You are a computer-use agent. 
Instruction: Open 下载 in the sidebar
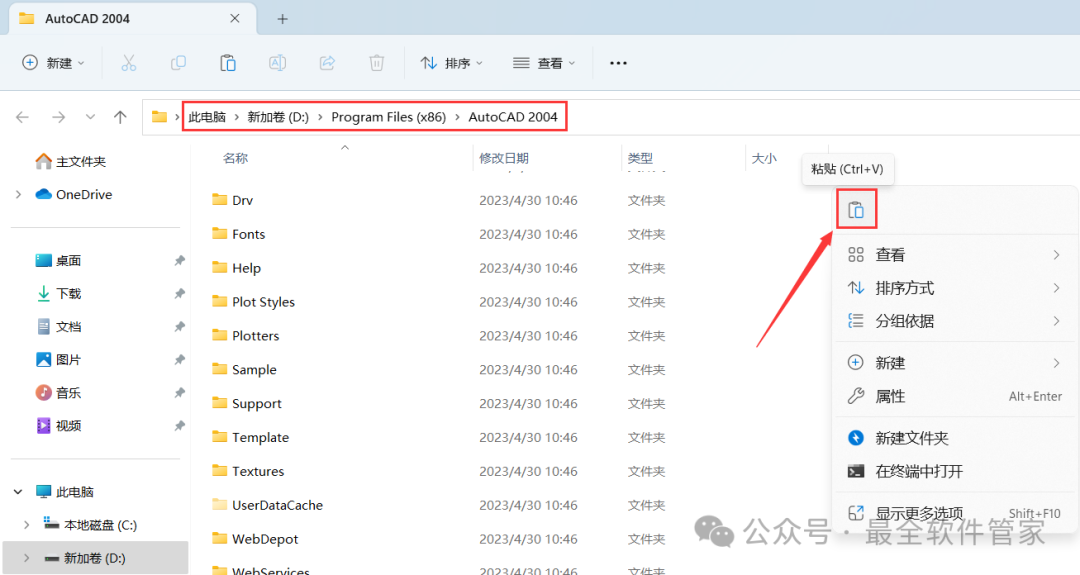pyautogui.click(x=59, y=294)
